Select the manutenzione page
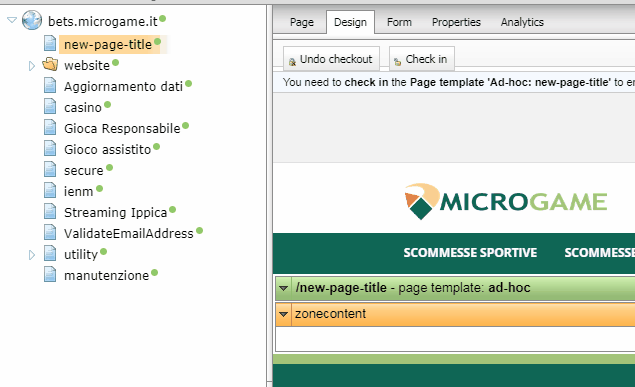Viewport: 635px width, 387px height. (107, 276)
